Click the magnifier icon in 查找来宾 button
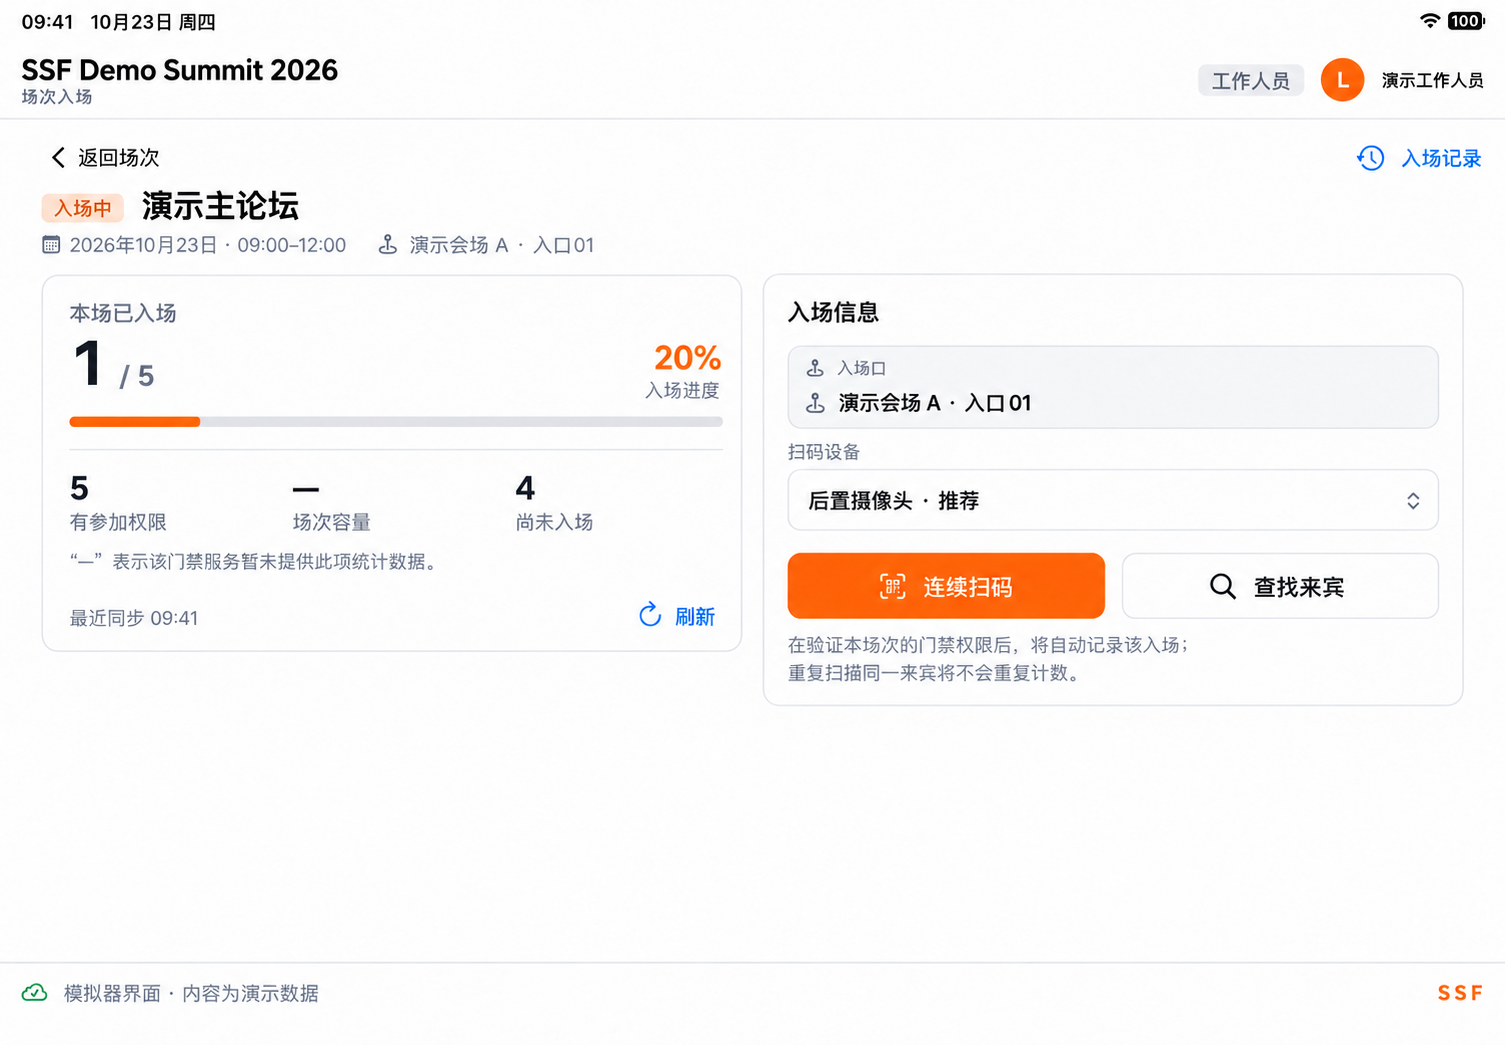The height and width of the screenshot is (1045, 1505). click(1223, 586)
